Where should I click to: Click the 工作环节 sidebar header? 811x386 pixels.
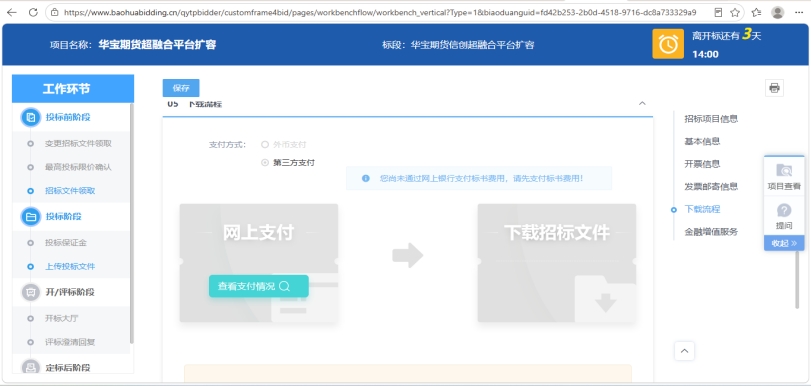coord(73,88)
